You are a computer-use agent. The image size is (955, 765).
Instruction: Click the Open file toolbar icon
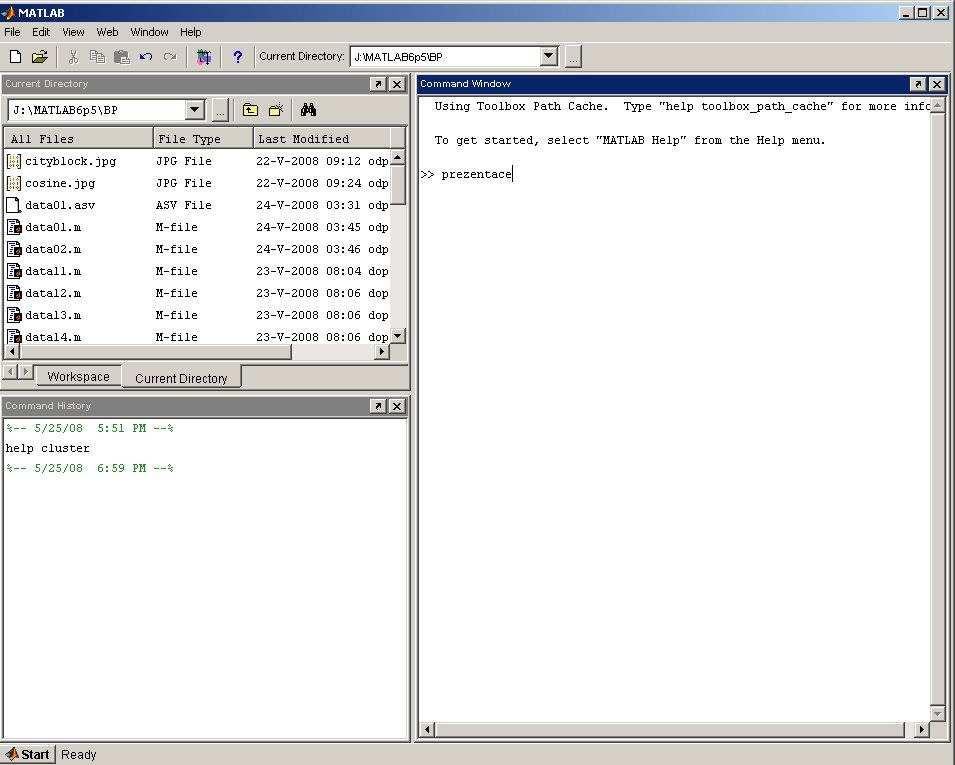point(40,57)
